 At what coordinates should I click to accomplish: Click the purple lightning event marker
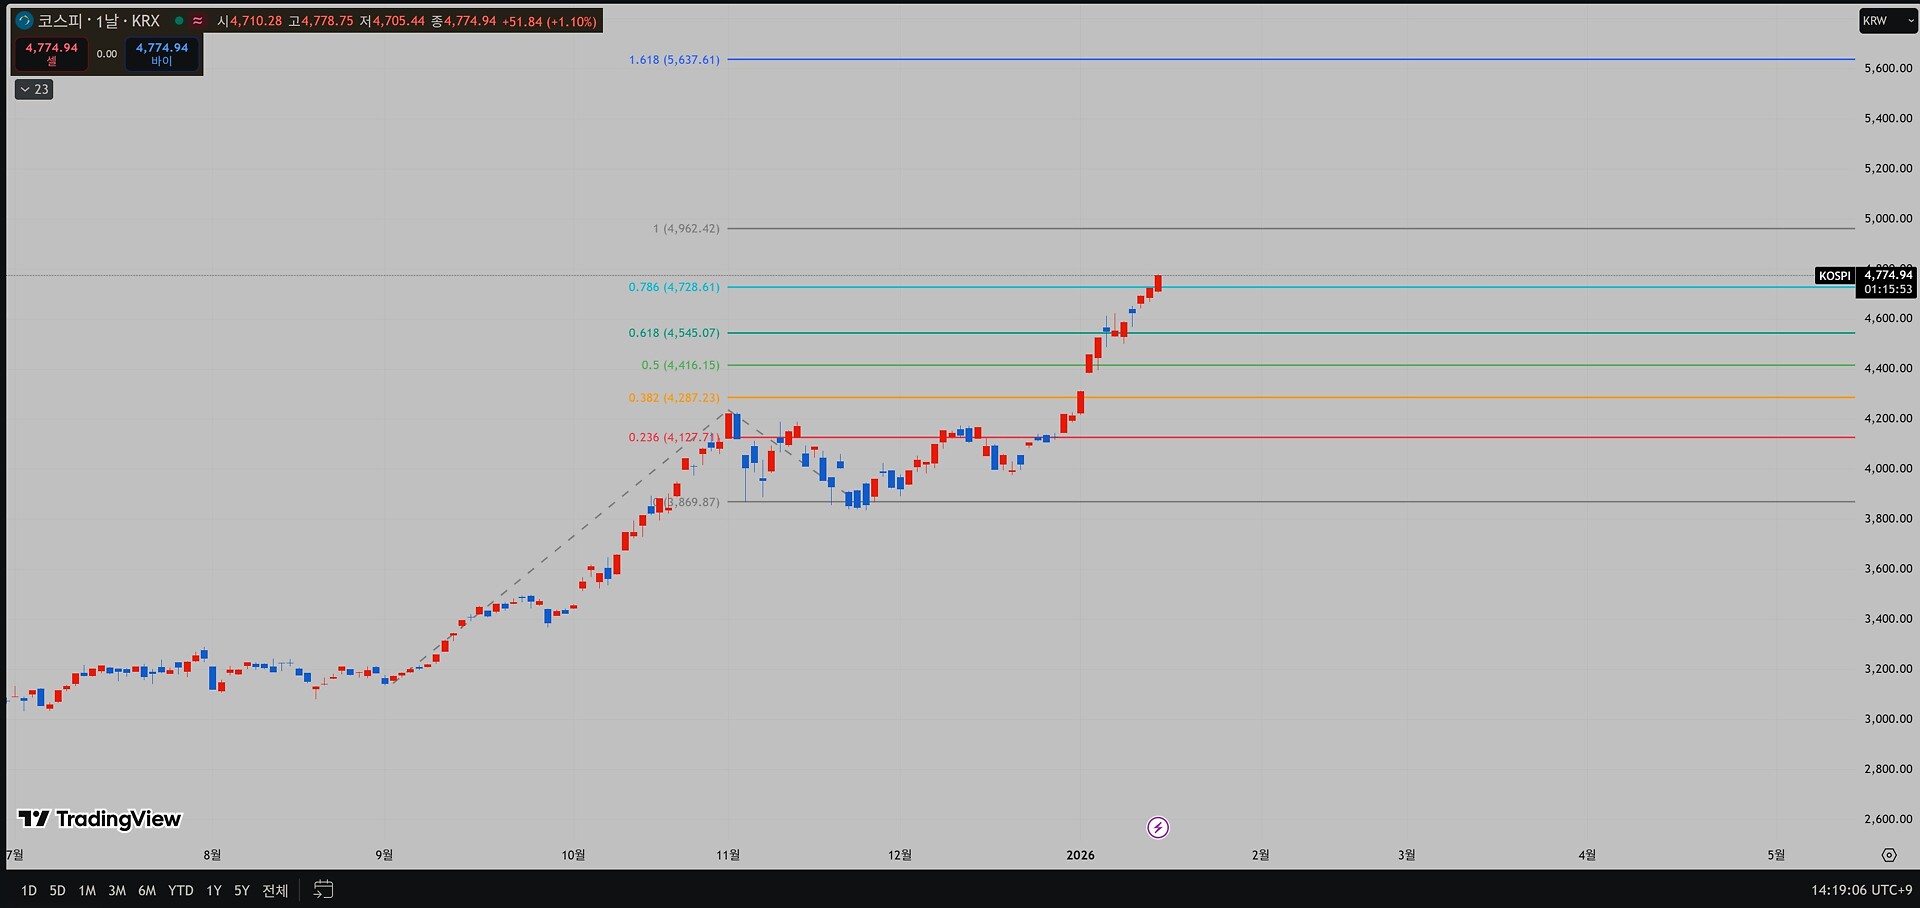pos(1157,827)
